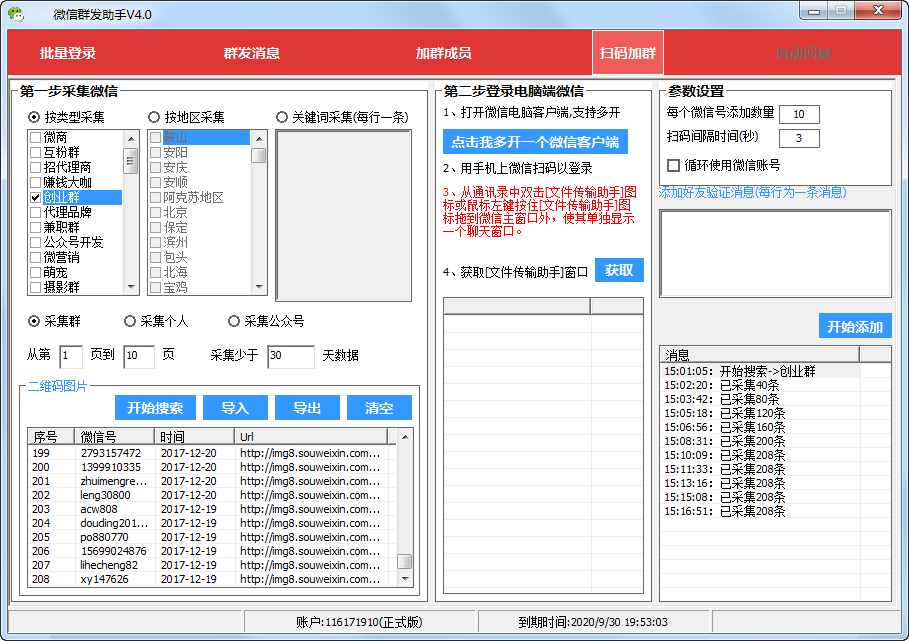Click the 导出 button
This screenshot has height=641, width=909.
[x=307, y=408]
